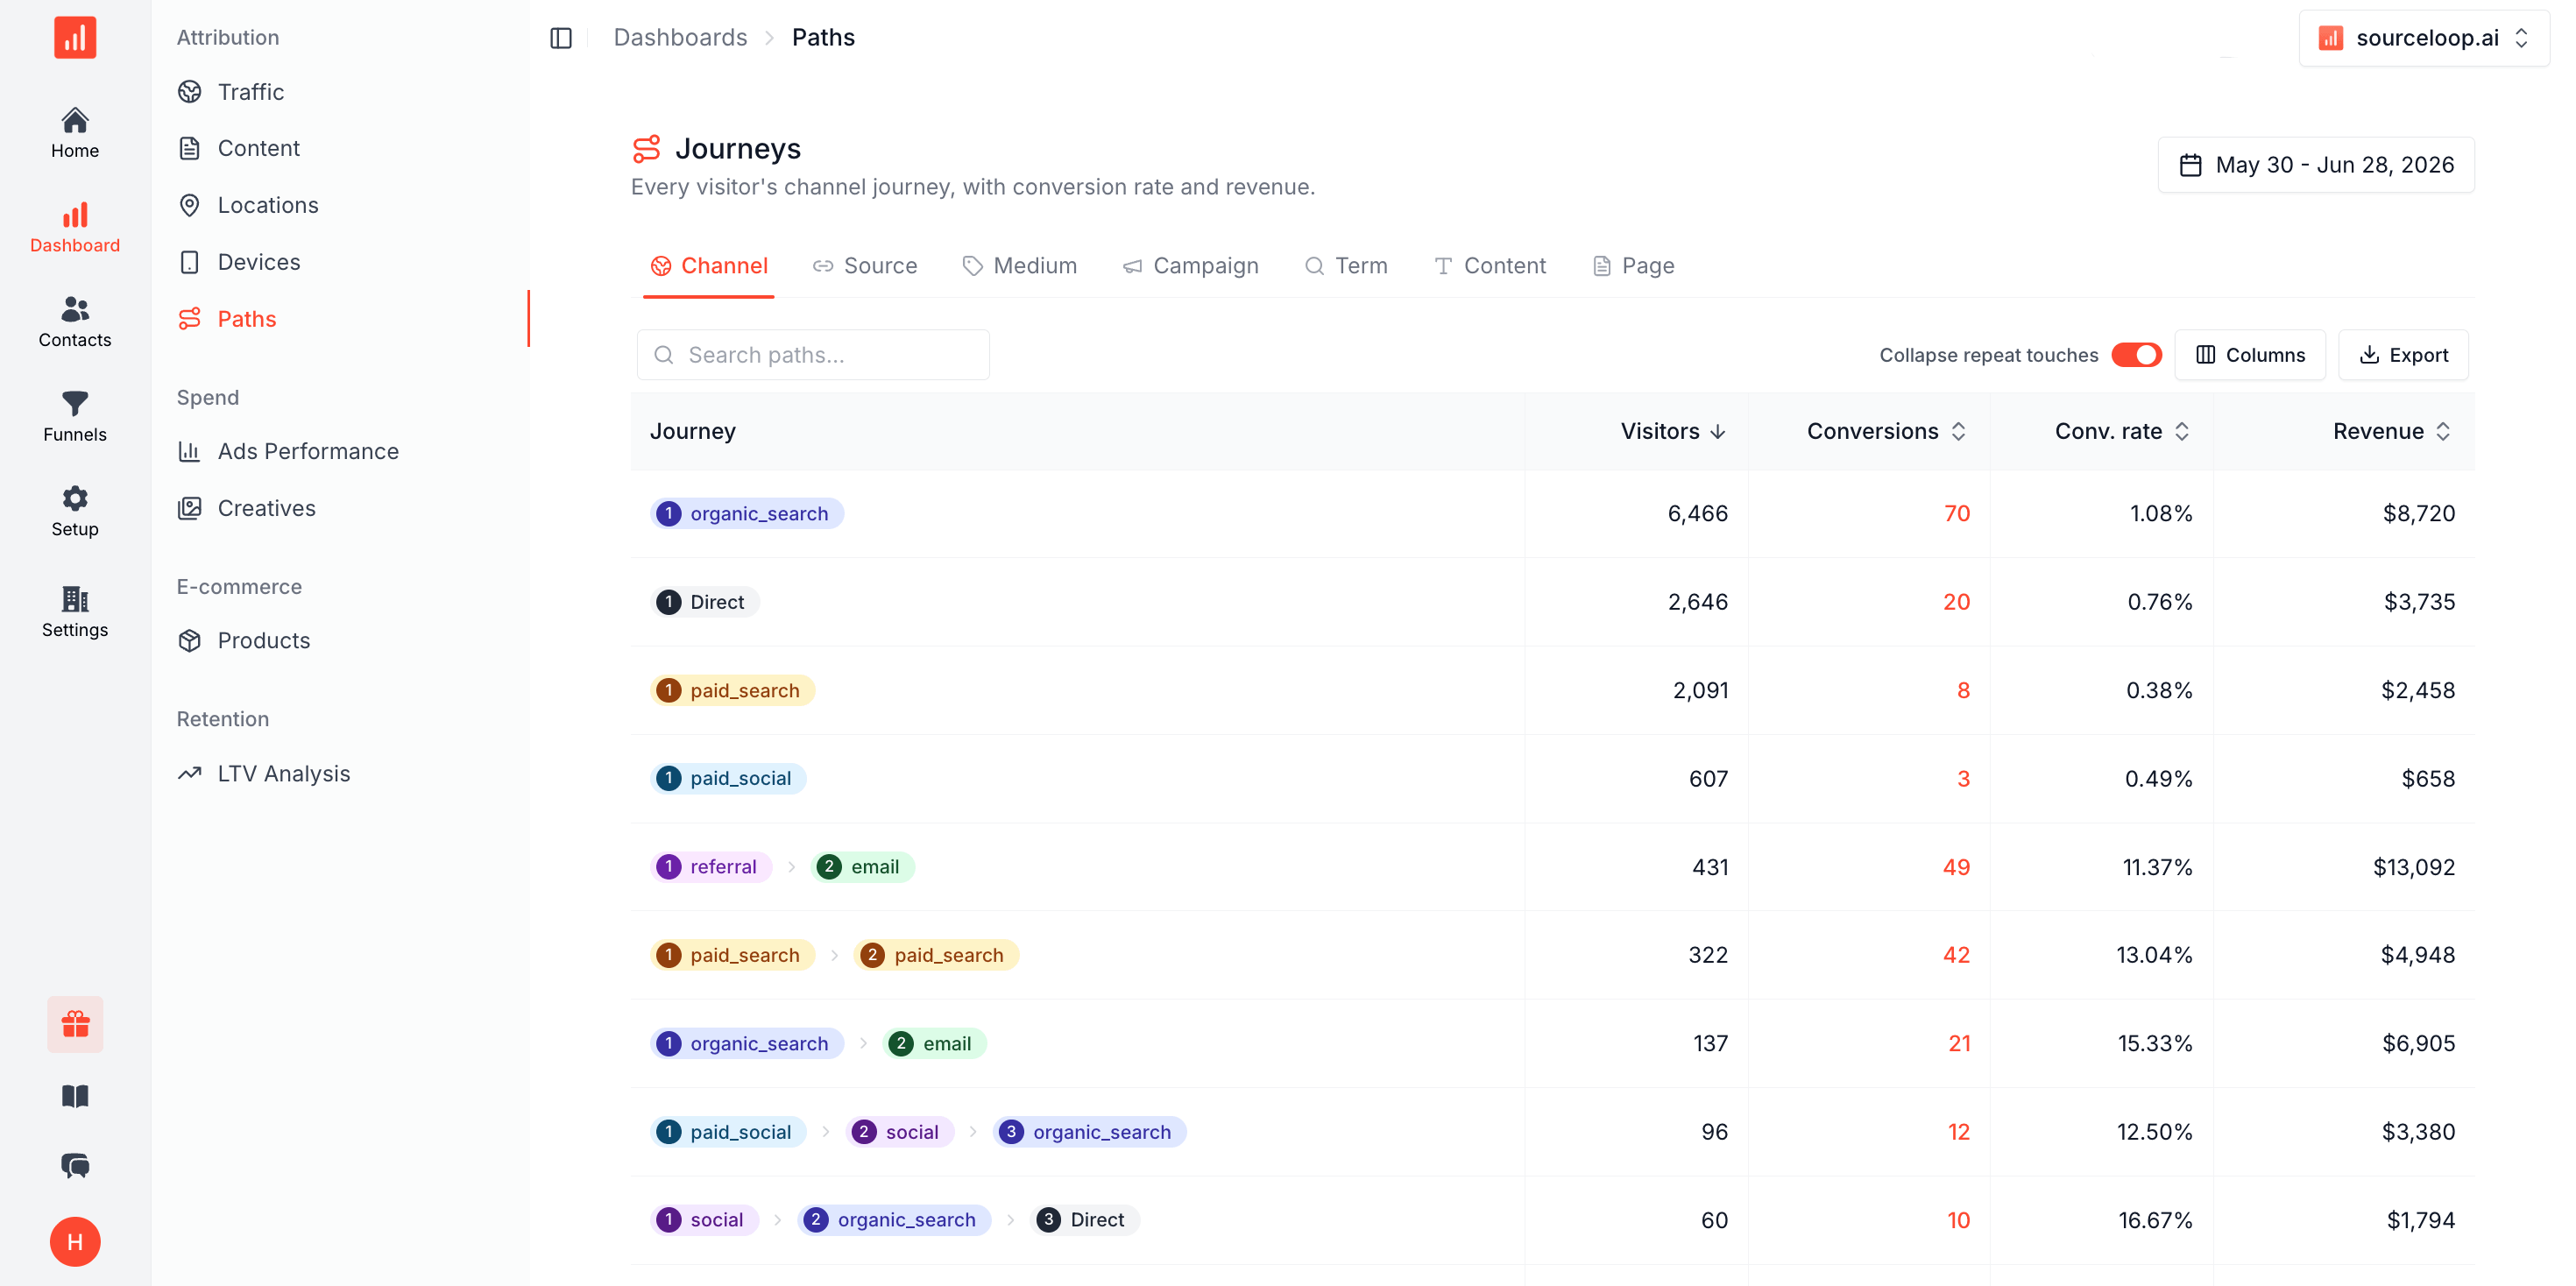
Task: Click the Journey column header
Action: [x=693, y=431]
